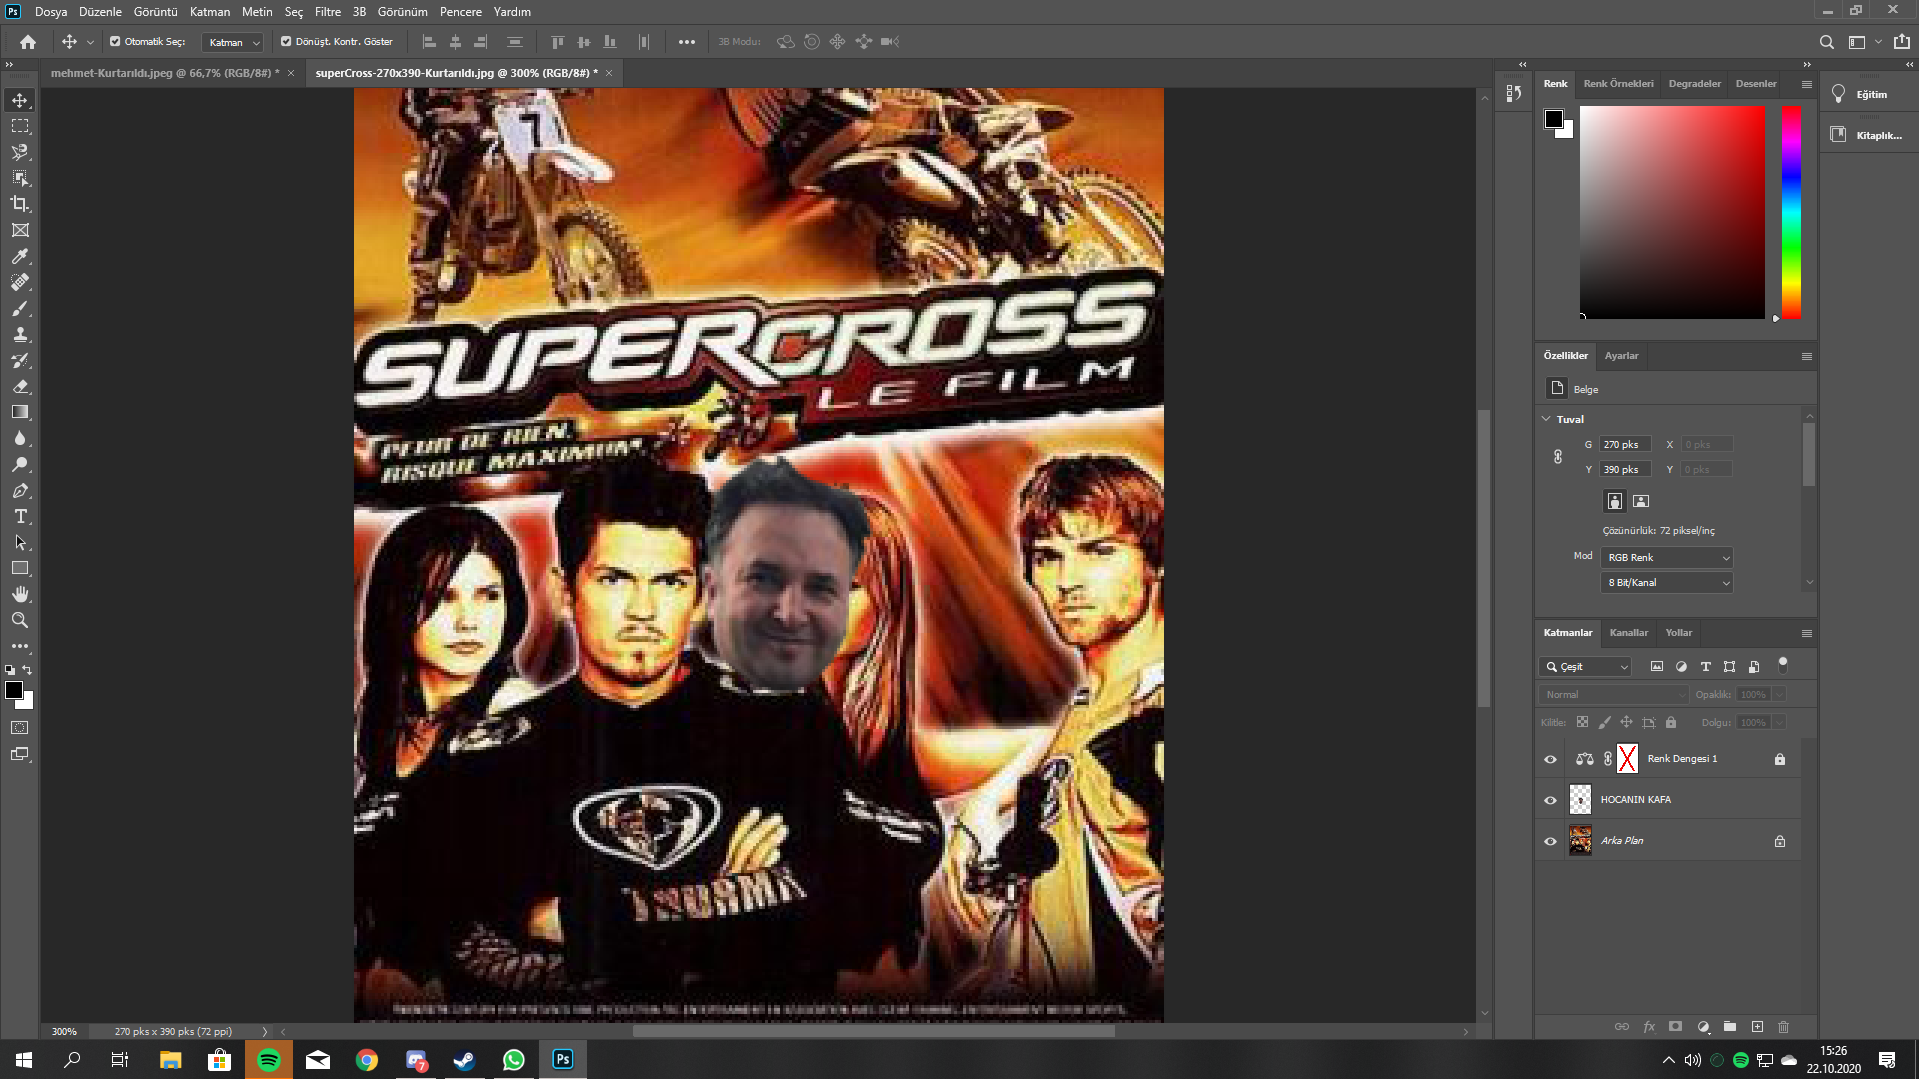Select the Lasso tool
Image resolution: width=1919 pixels, height=1079 pixels.
[20, 152]
